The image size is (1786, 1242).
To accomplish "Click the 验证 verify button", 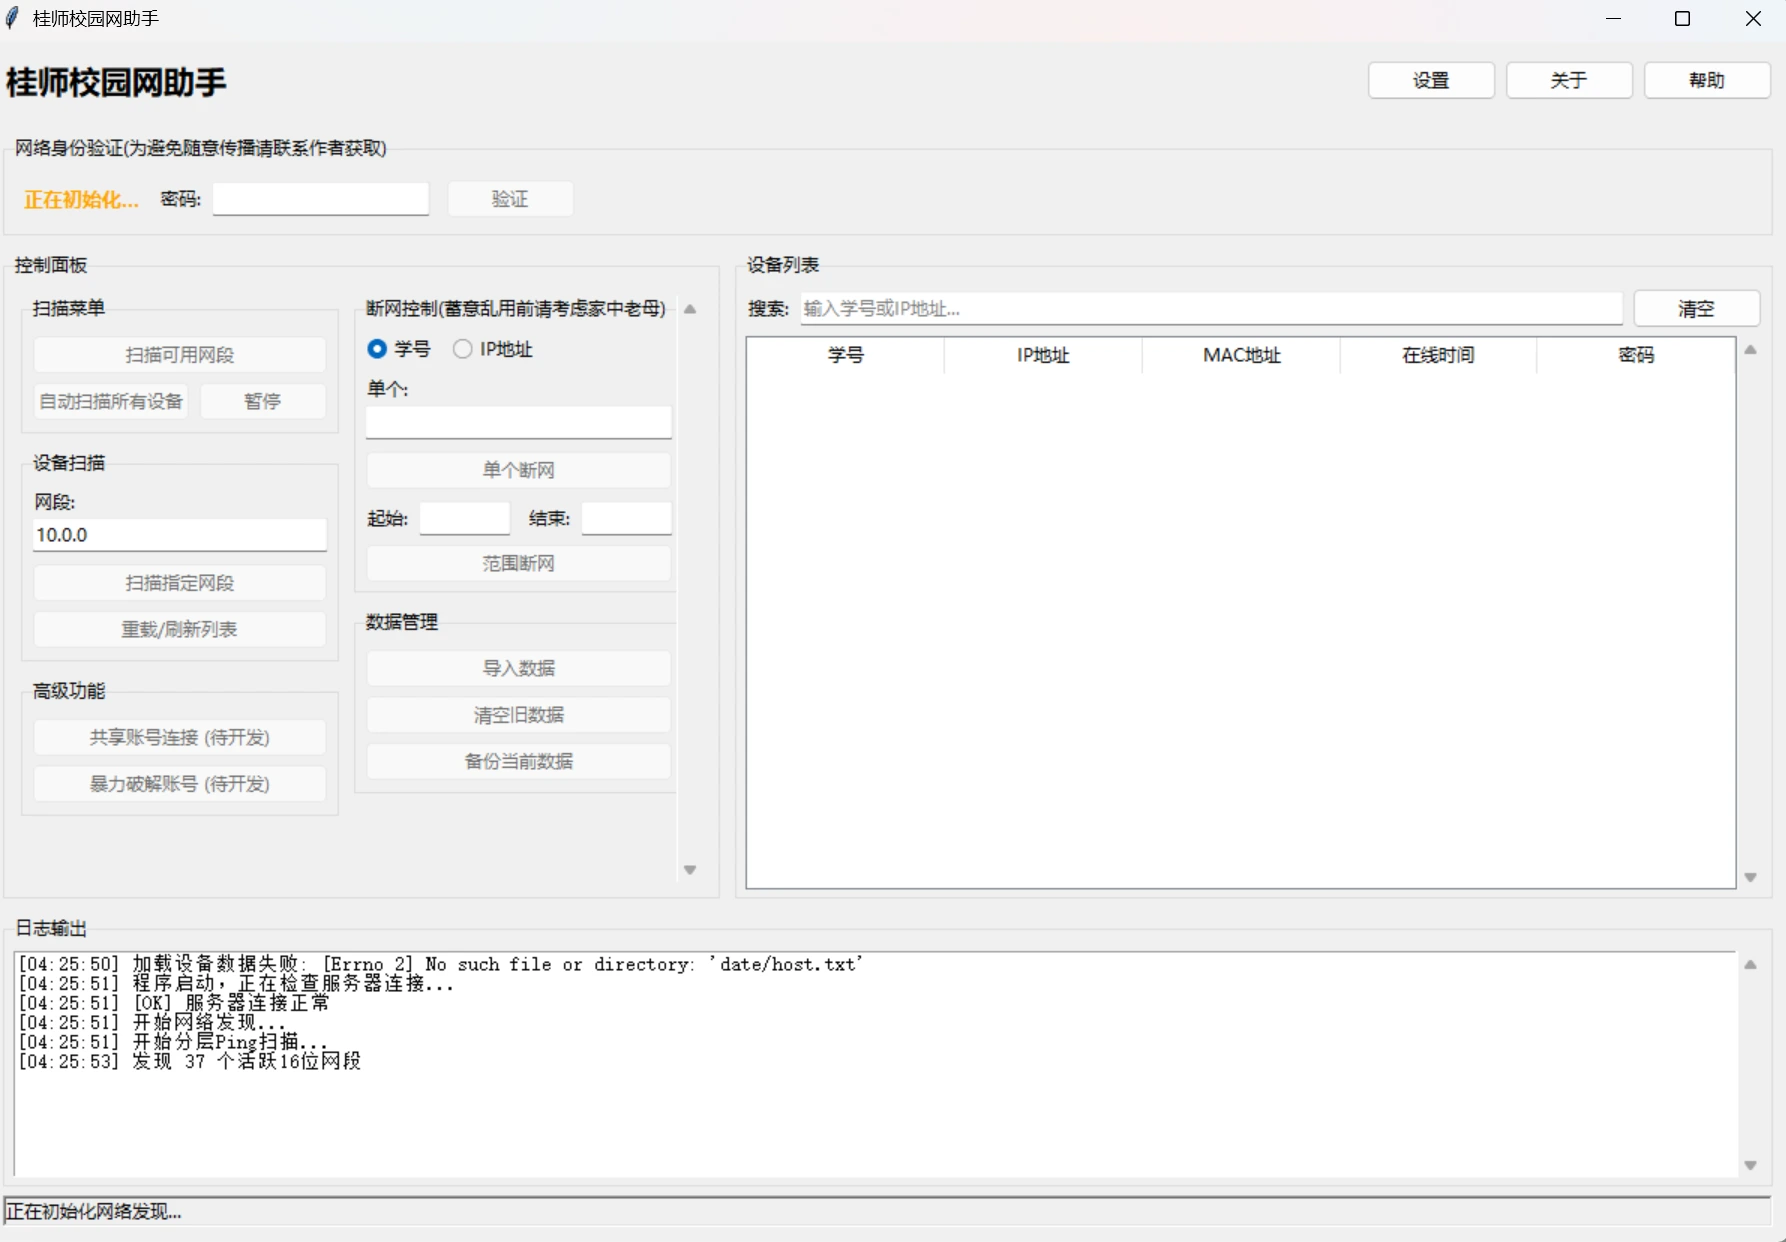I will (x=510, y=198).
